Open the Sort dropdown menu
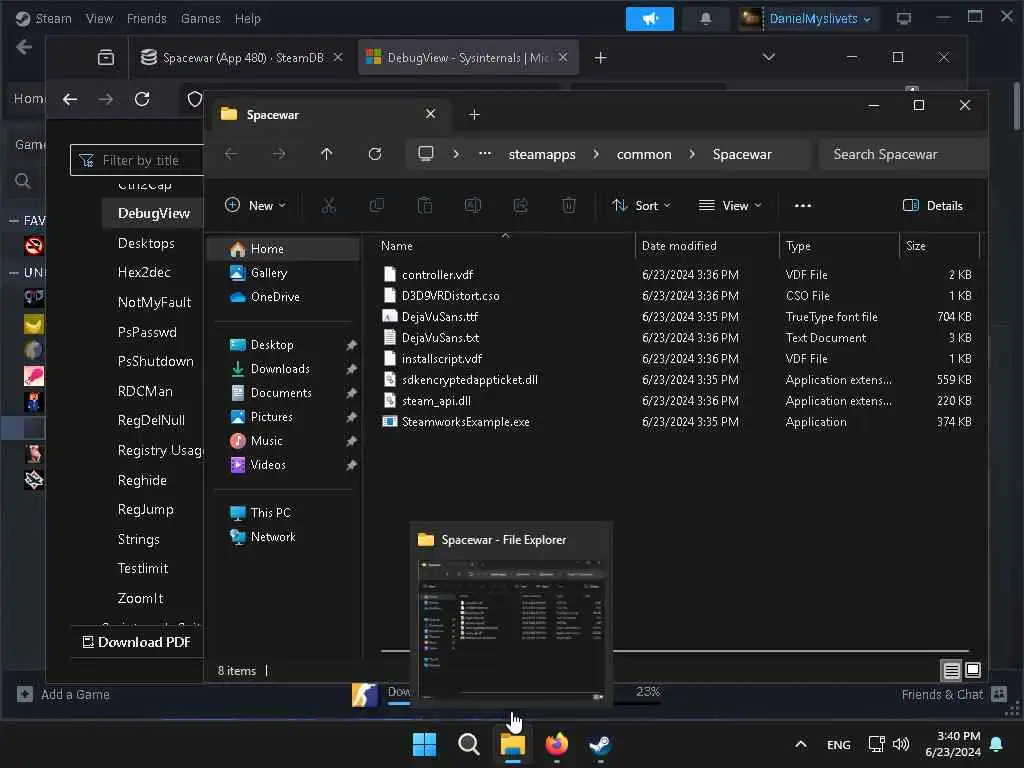Image resolution: width=1024 pixels, height=768 pixels. click(x=641, y=206)
